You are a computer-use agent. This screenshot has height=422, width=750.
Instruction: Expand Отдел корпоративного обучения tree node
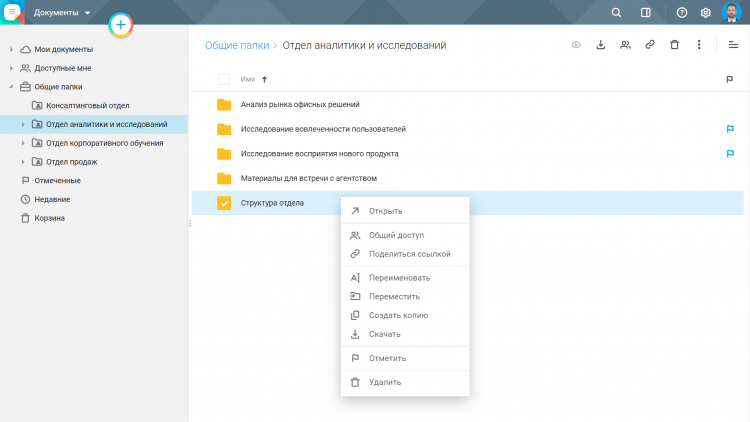click(22, 143)
